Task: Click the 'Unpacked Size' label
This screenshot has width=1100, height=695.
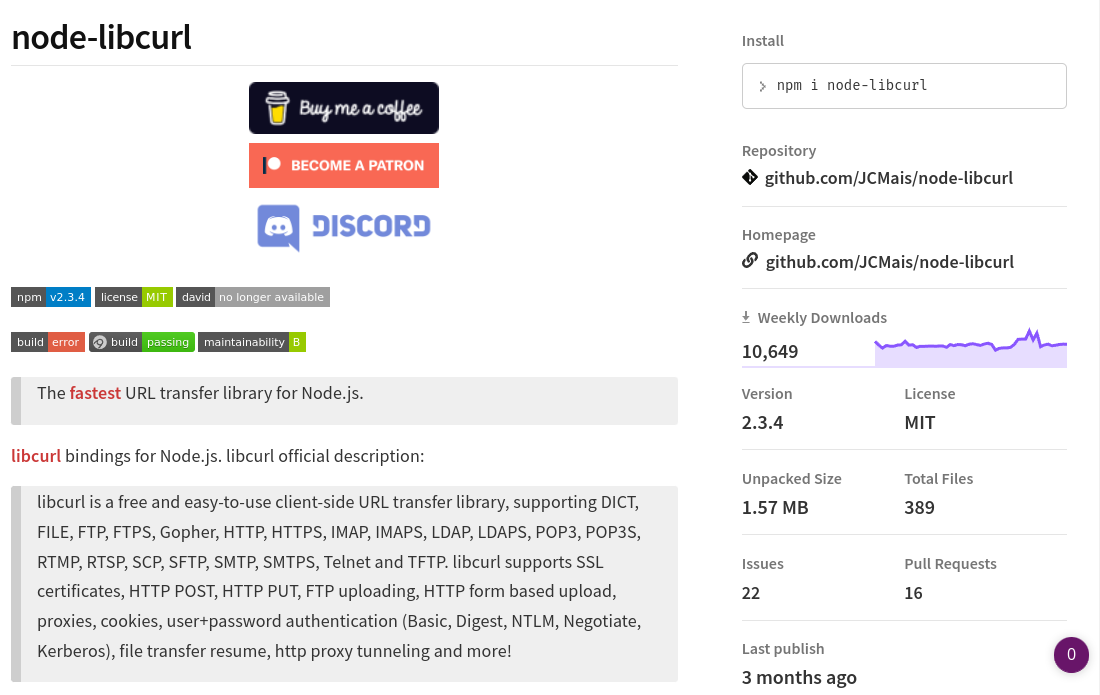Action: 791,479
